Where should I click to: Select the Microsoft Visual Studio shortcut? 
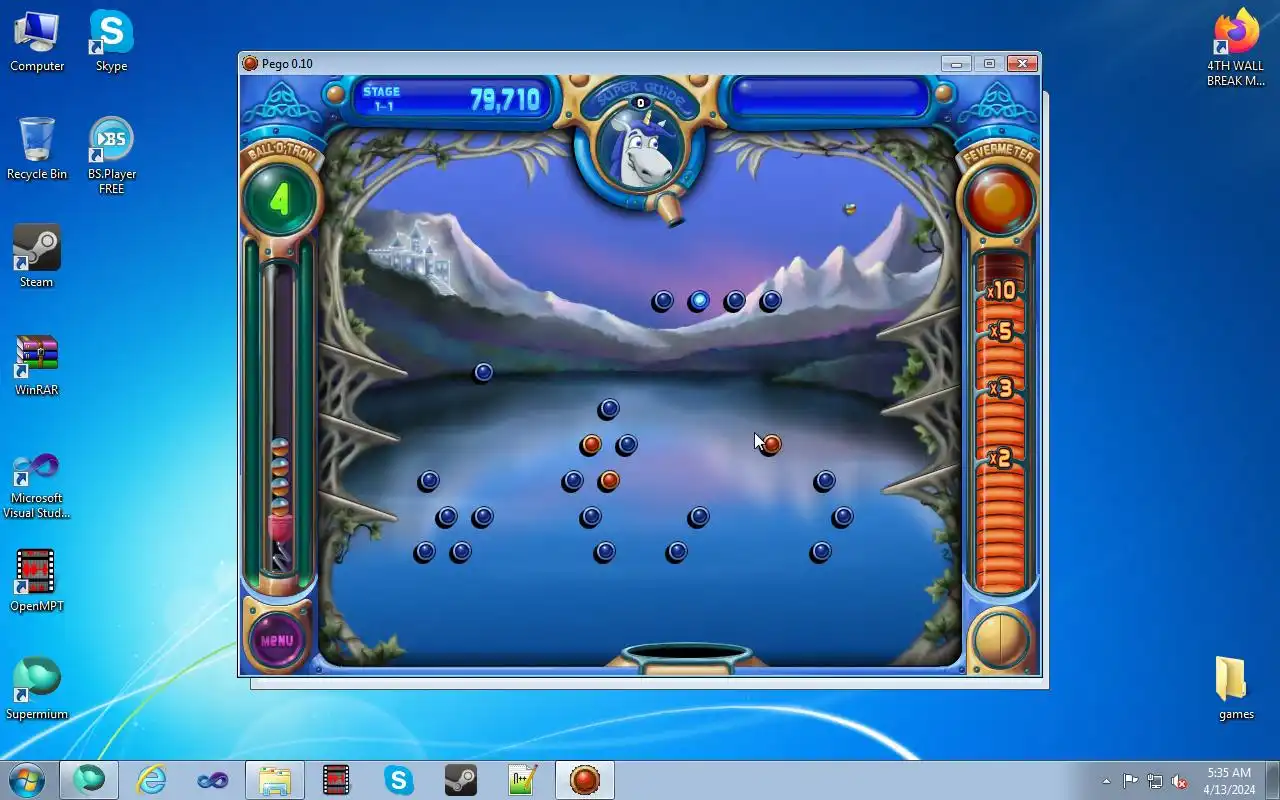pyautogui.click(x=37, y=485)
